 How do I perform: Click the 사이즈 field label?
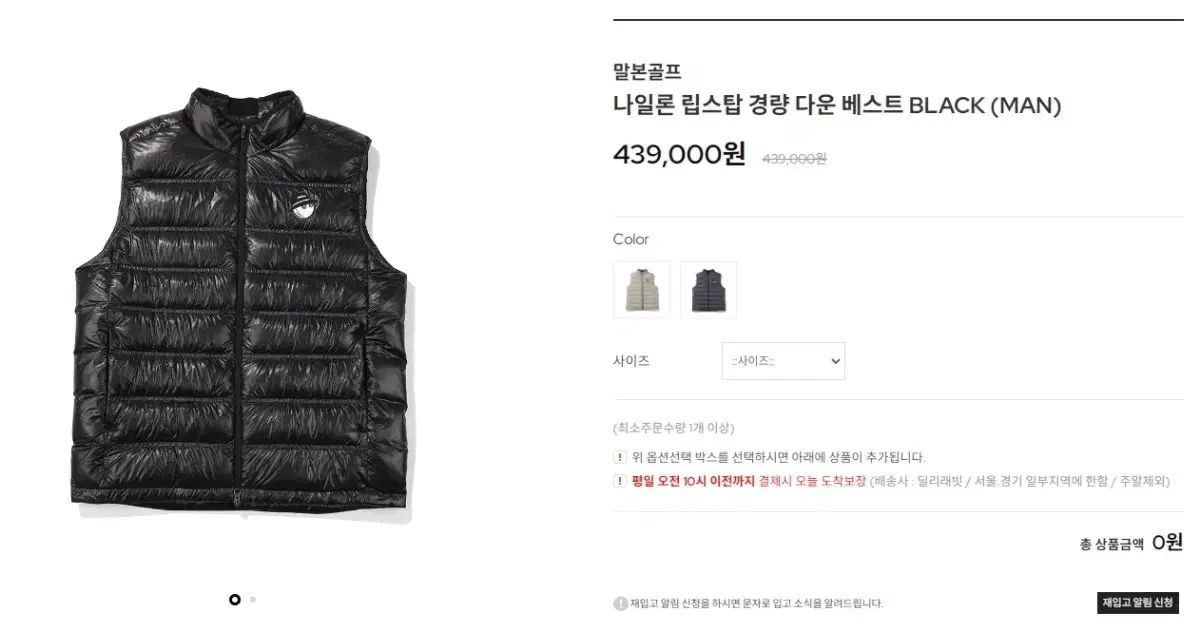click(631, 361)
